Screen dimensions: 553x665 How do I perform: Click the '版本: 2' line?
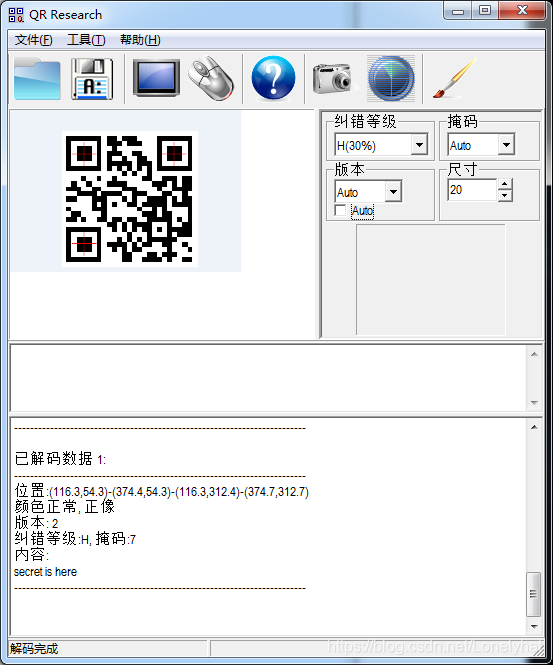tap(36, 523)
